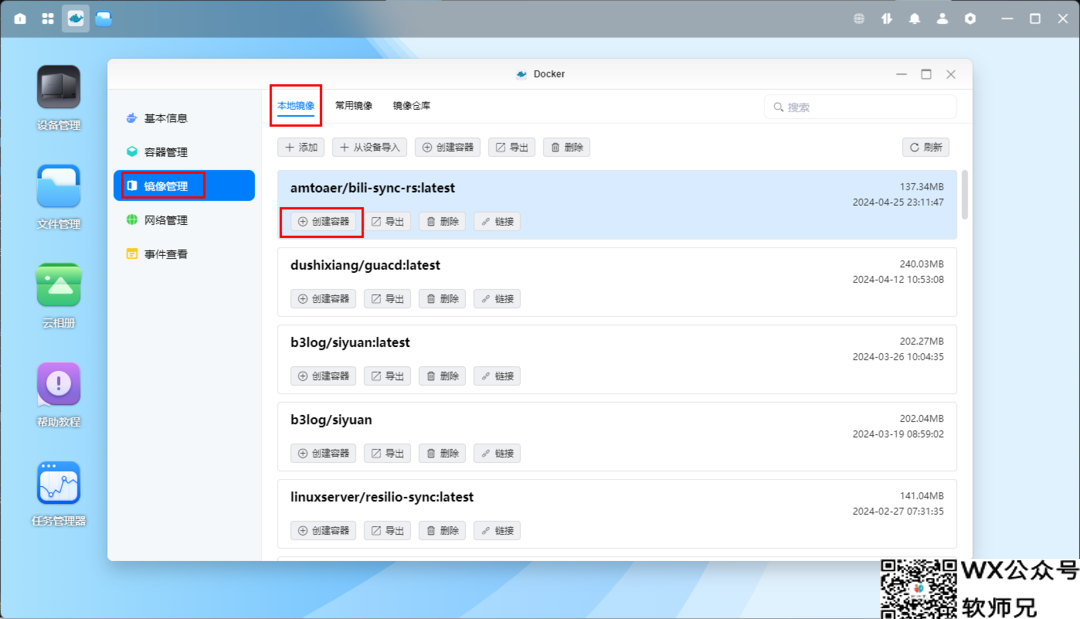Screen dimensions: 1080x619
Task: Go to 容器管理 in Docker sidebar
Action: 185,152
